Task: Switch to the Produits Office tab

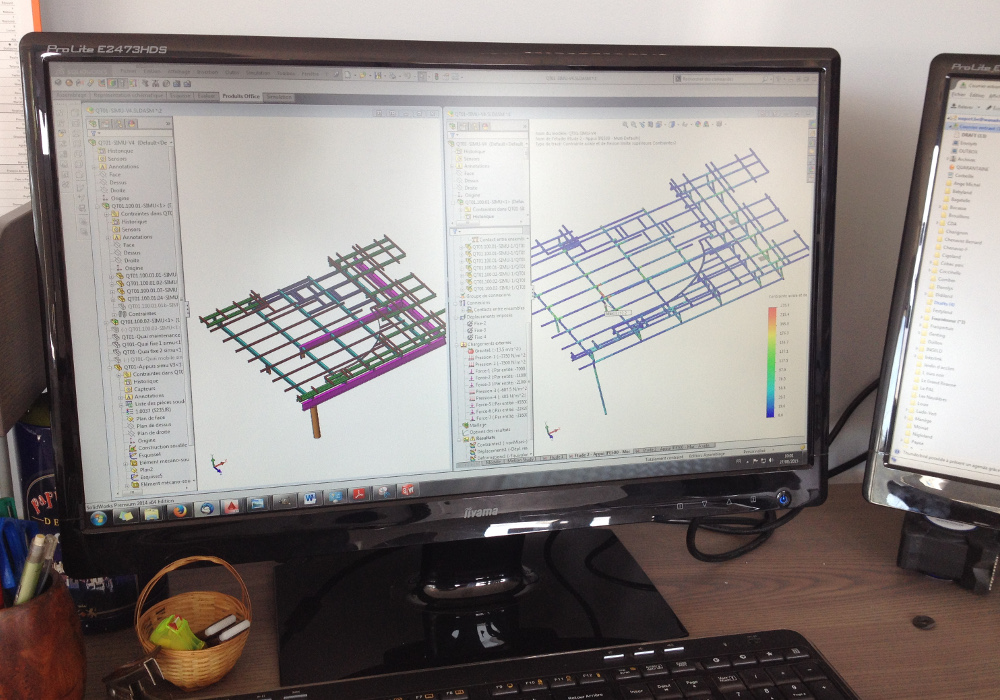Action: click(x=240, y=96)
